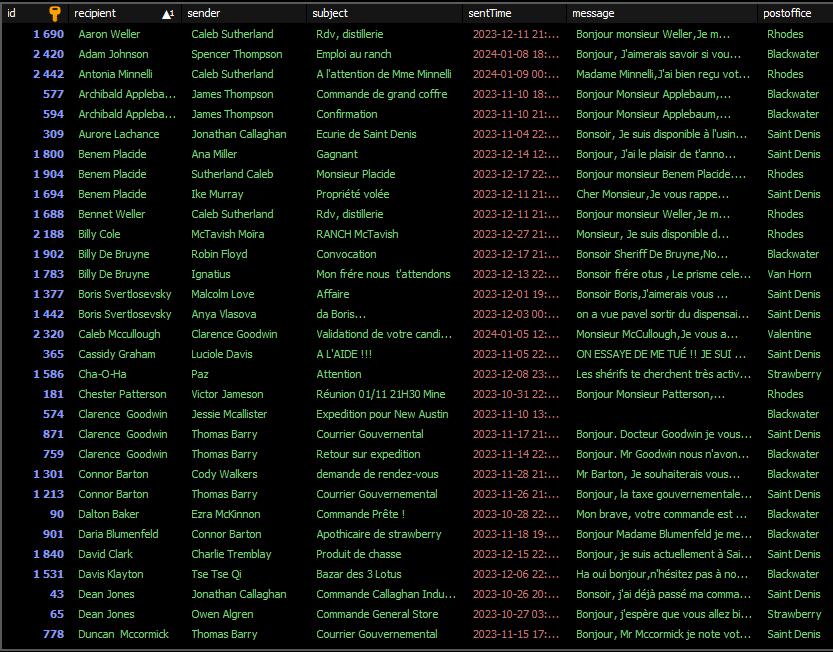Image resolution: width=833 pixels, height=652 pixels.
Task: Select postoffice cell Valentine
Action: (789, 334)
